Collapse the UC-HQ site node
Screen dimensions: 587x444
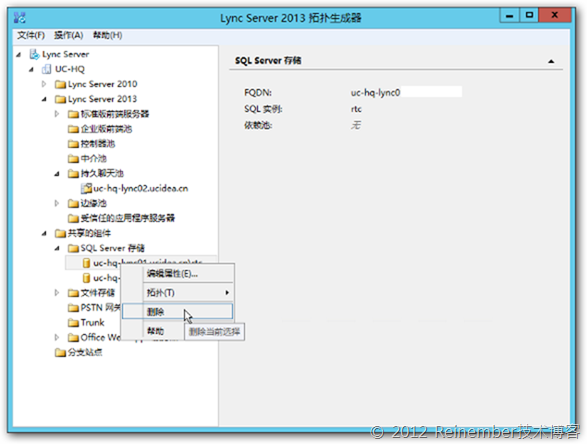click(31, 70)
